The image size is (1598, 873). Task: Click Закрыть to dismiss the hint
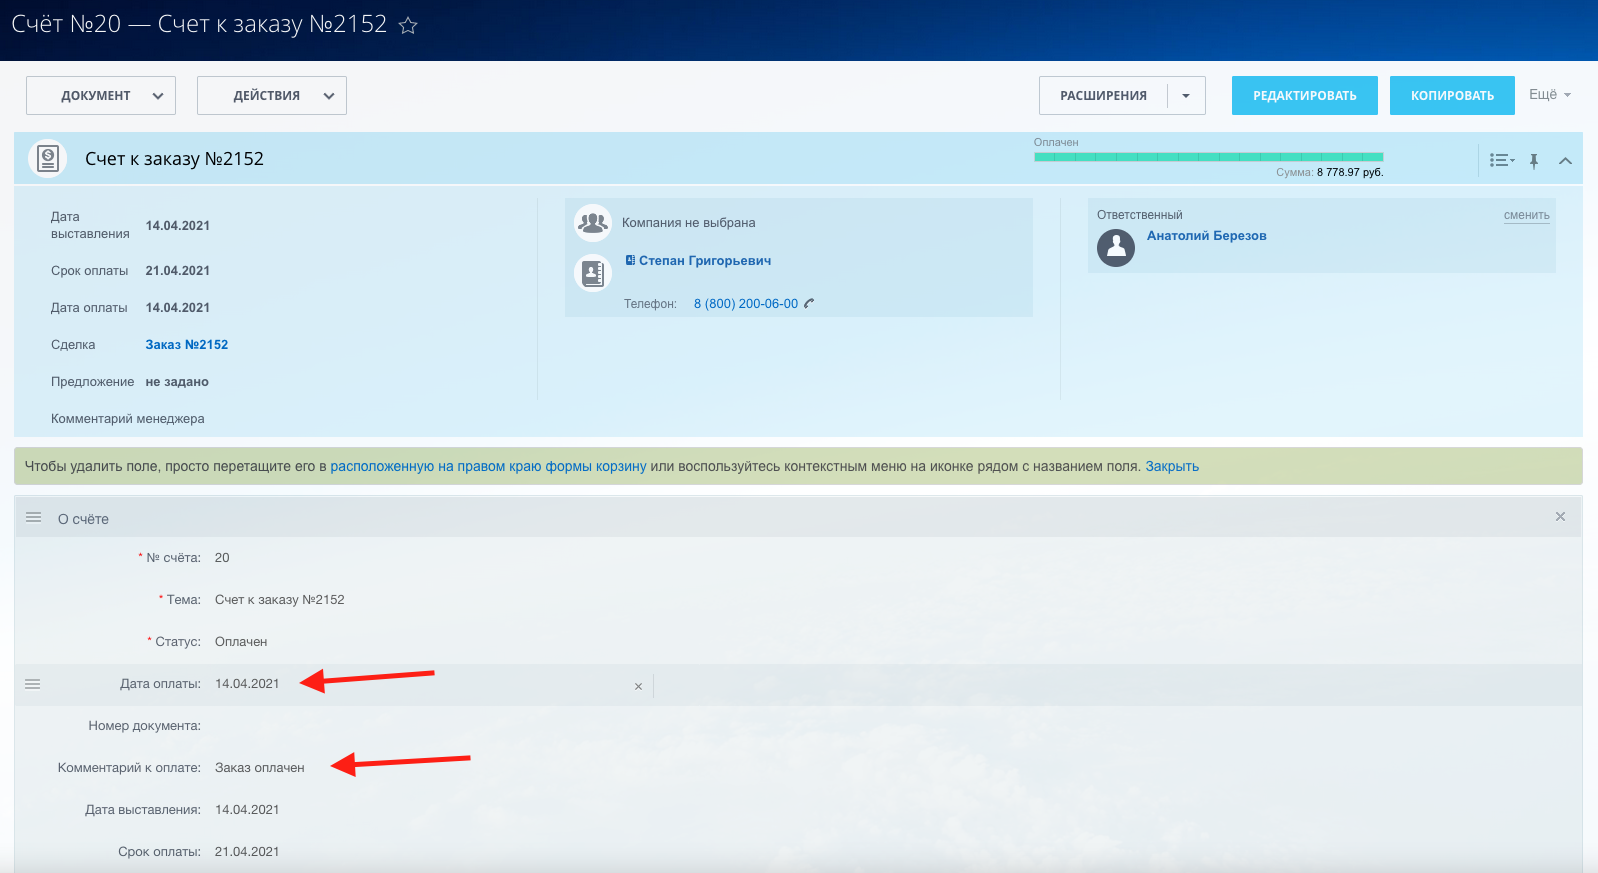pos(1172,467)
